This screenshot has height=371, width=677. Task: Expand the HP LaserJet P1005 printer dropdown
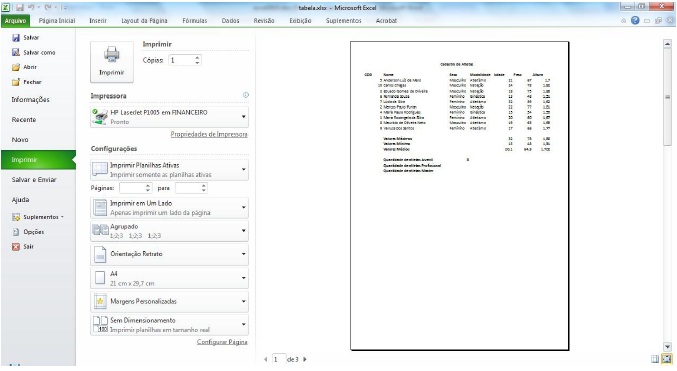pos(170,117)
